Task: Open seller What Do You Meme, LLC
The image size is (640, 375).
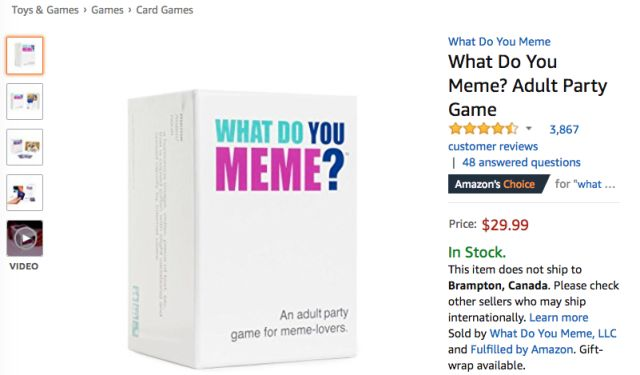Action: click(x=553, y=333)
